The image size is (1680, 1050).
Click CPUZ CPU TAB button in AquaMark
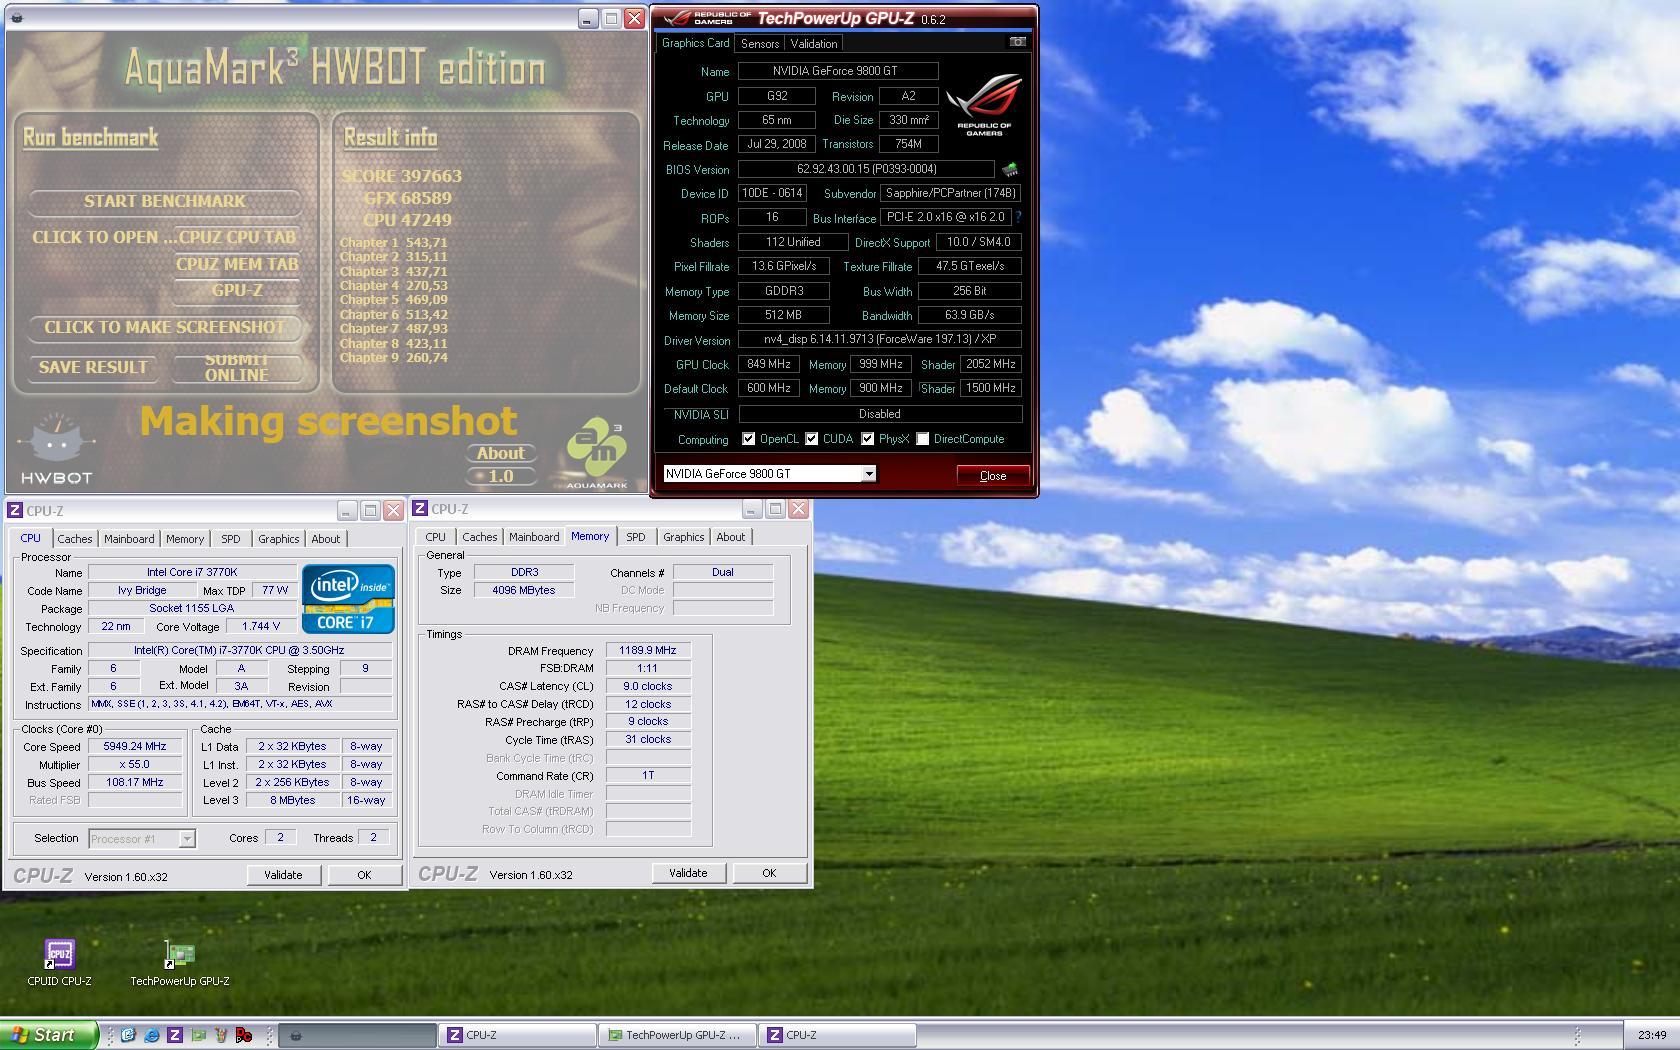[x=237, y=238]
